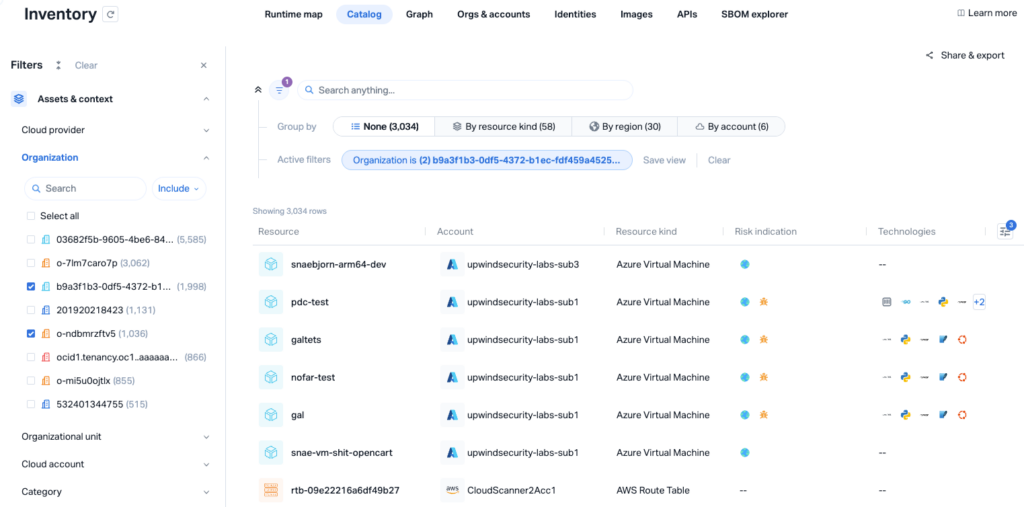Check organization 03682f5b-9605-4be6-84 checkbox
Screen dimensions: 1024x507
coord(31,240)
